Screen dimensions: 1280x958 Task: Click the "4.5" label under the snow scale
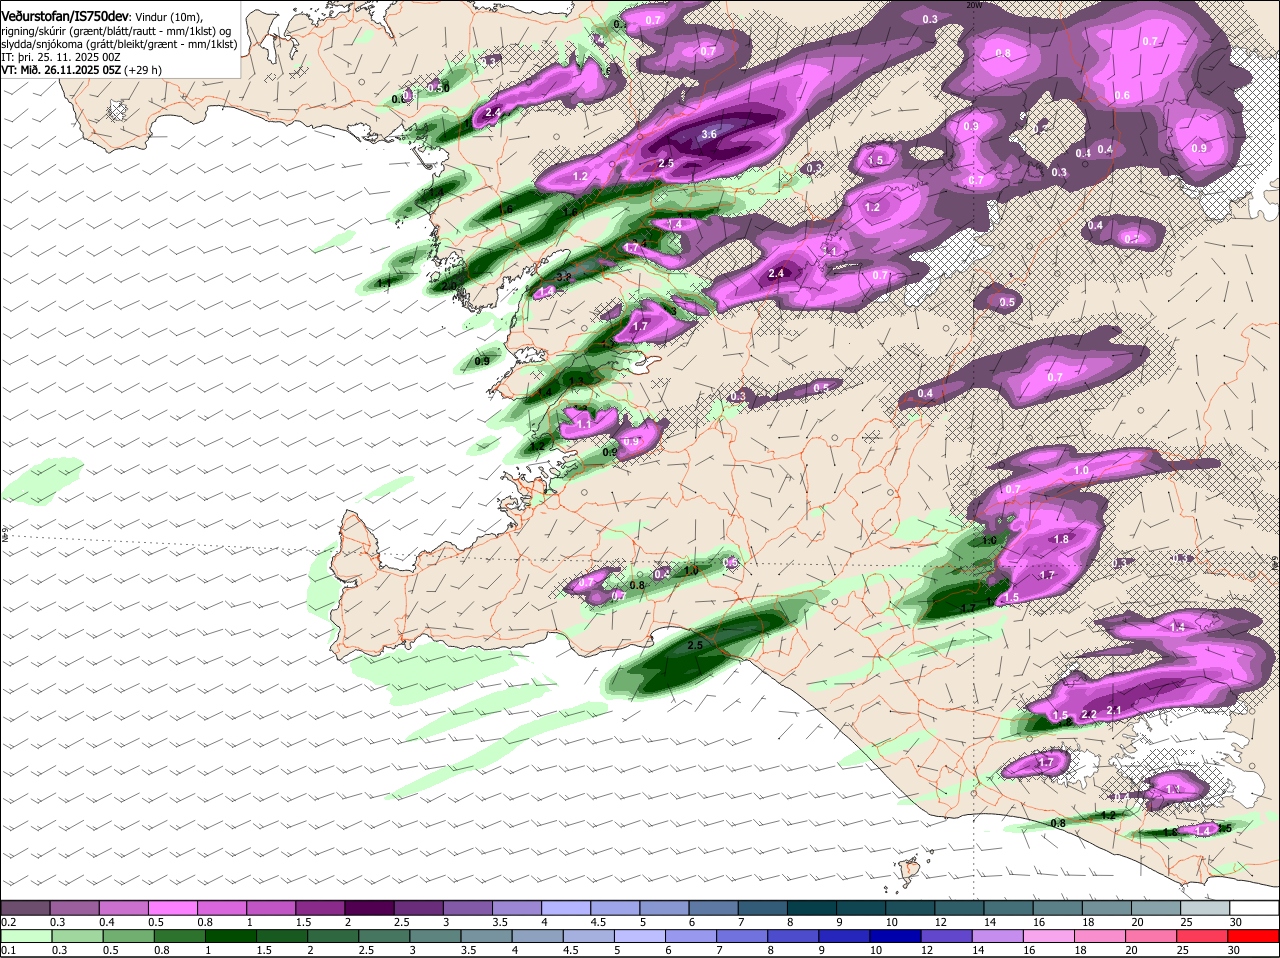[x=598, y=921]
